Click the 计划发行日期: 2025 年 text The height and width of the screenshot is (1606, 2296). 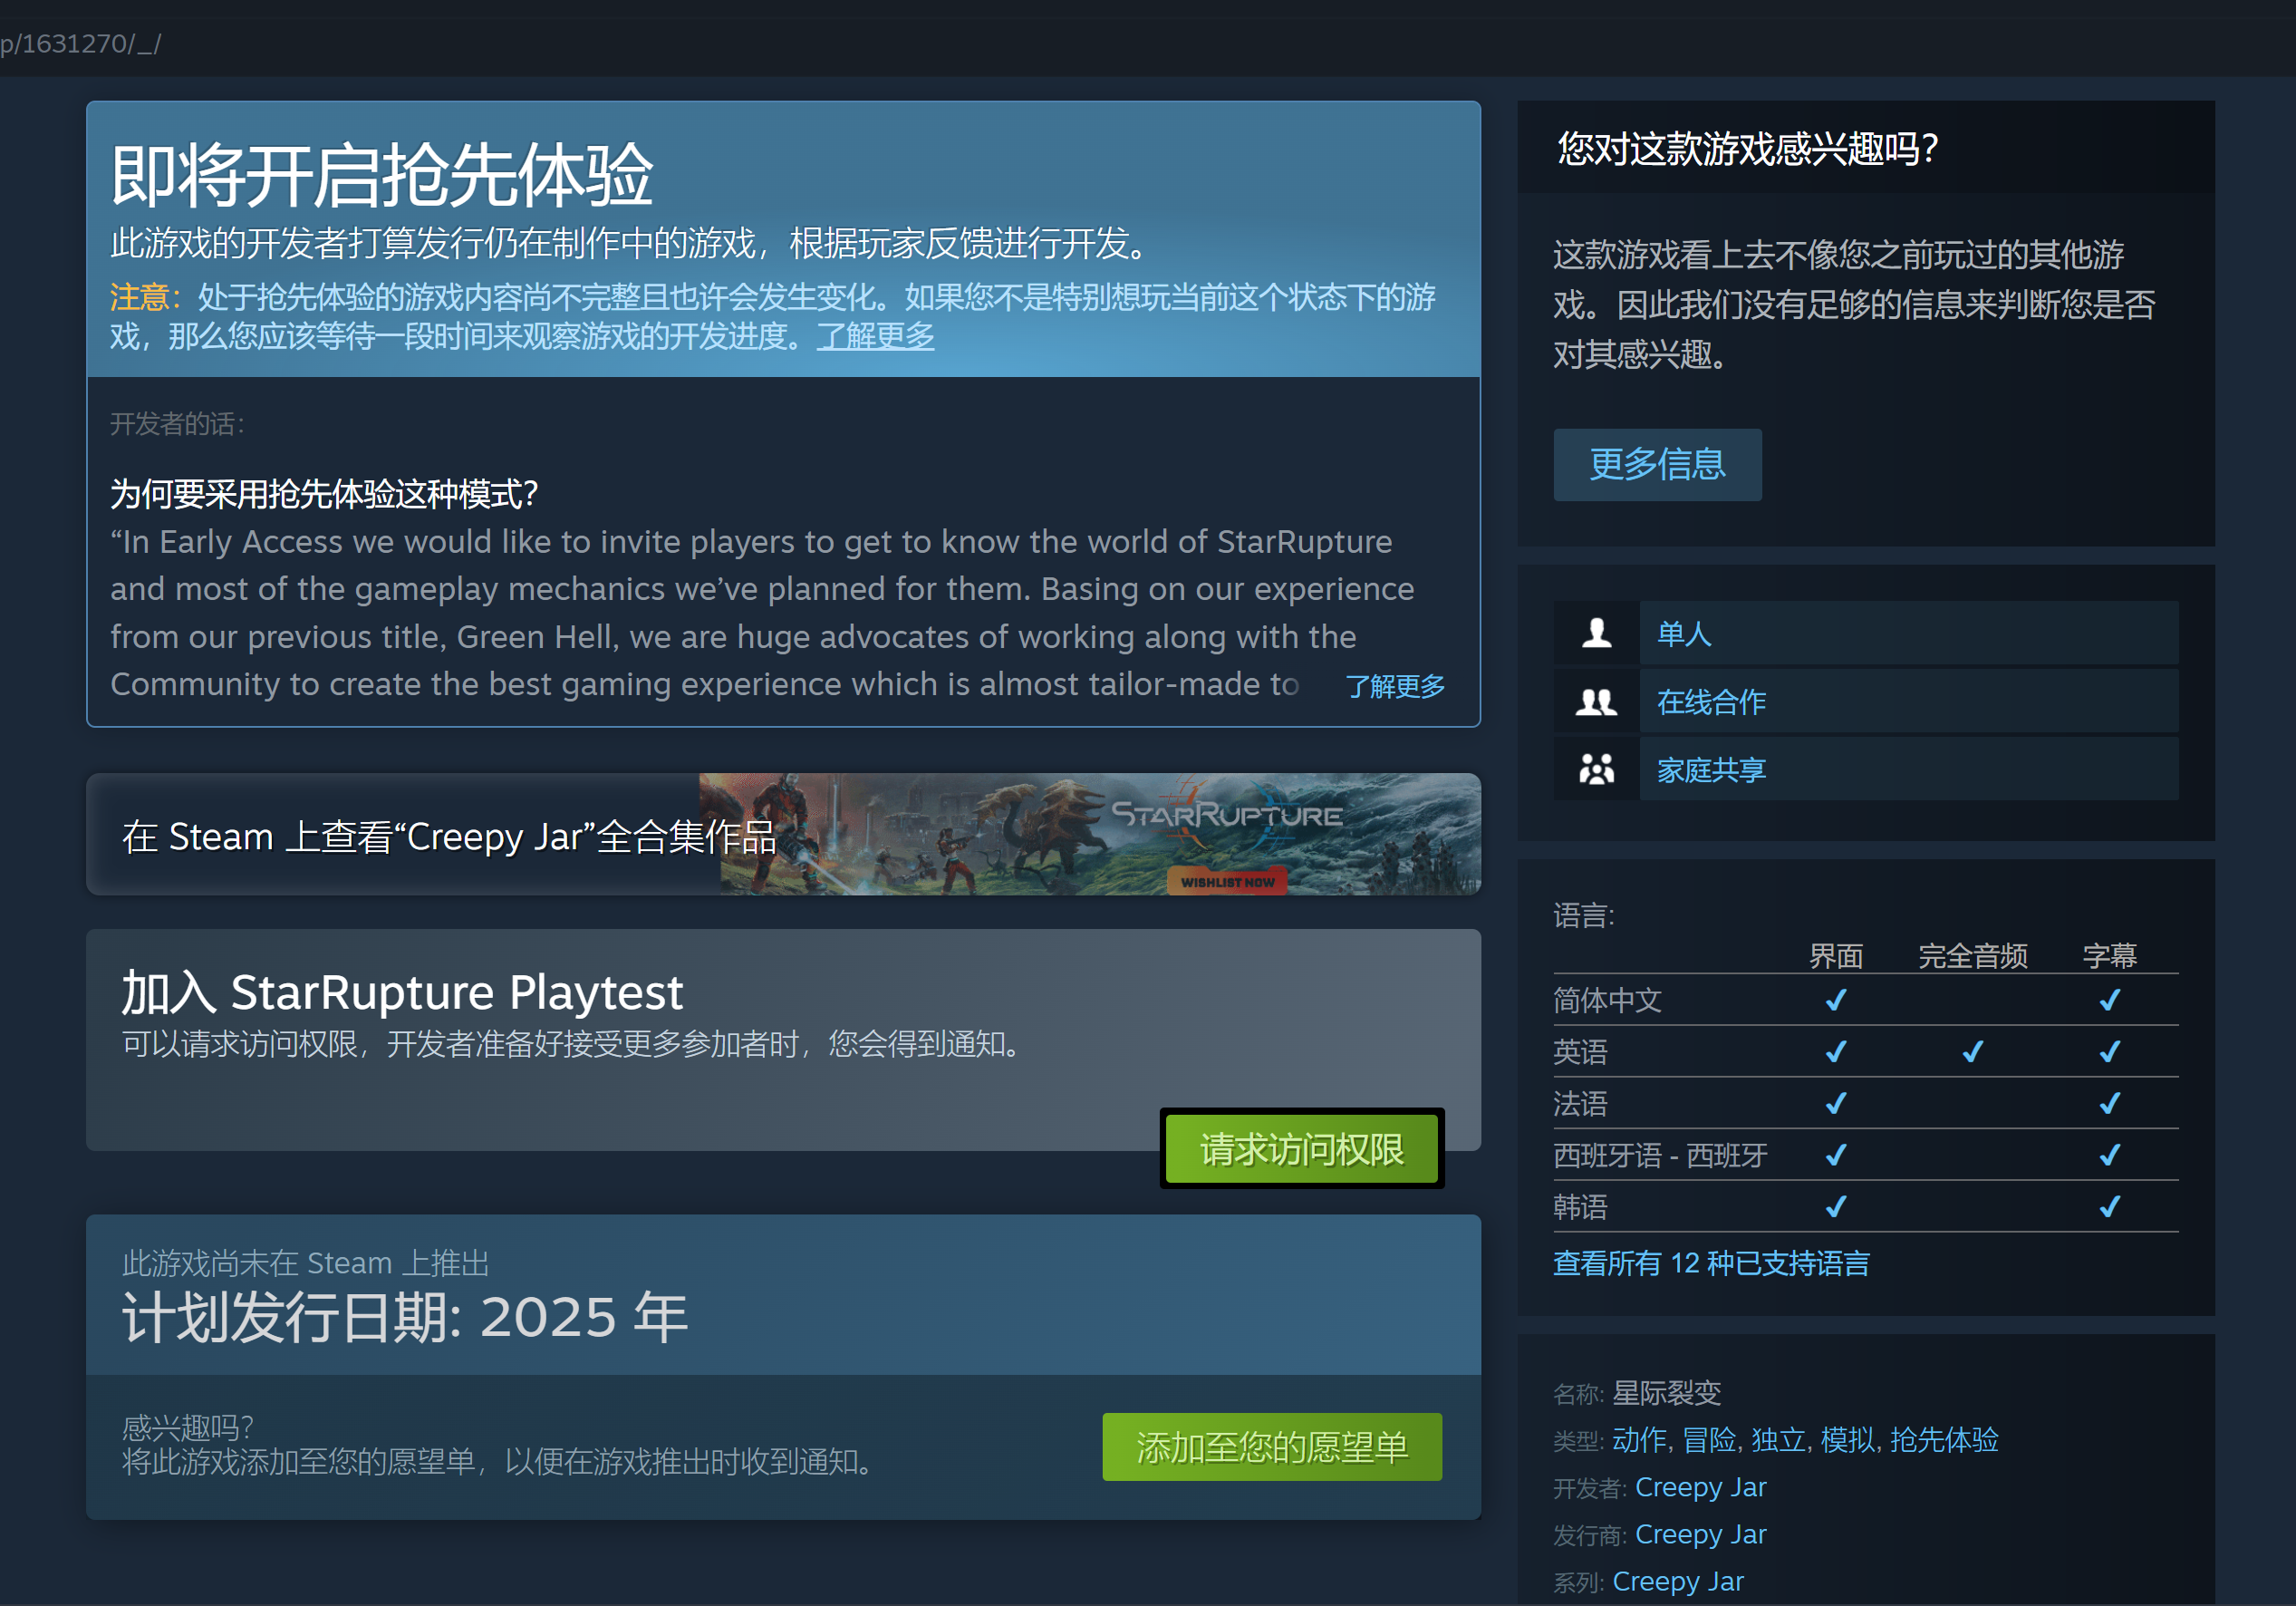click(x=405, y=1316)
